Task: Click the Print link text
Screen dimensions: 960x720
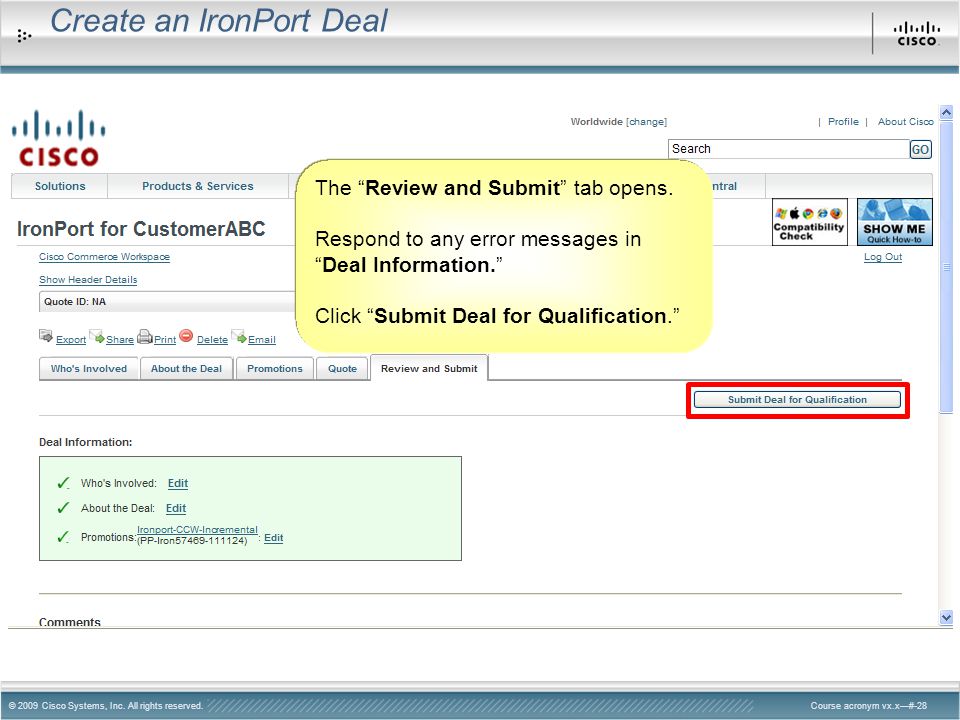Action: (165, 340)
